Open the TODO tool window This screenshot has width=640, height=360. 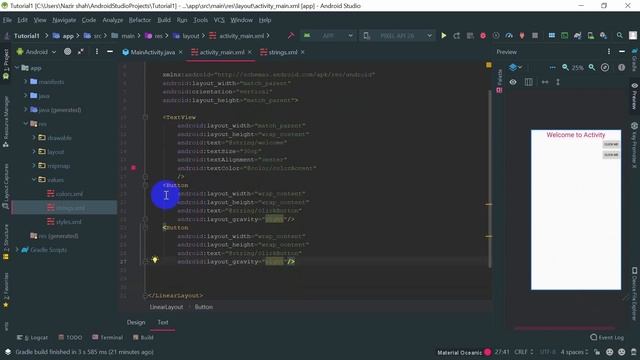pyautogui.click(x=70, y=338)
